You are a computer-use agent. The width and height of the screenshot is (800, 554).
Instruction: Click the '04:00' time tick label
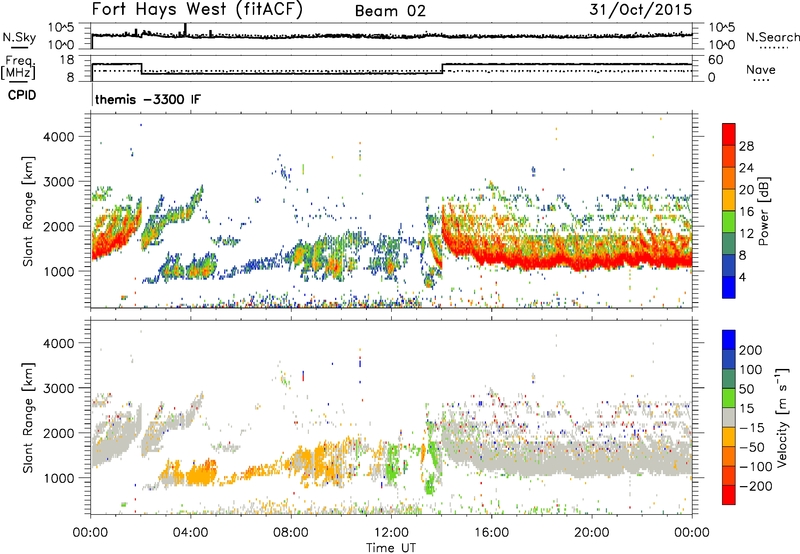191,533
